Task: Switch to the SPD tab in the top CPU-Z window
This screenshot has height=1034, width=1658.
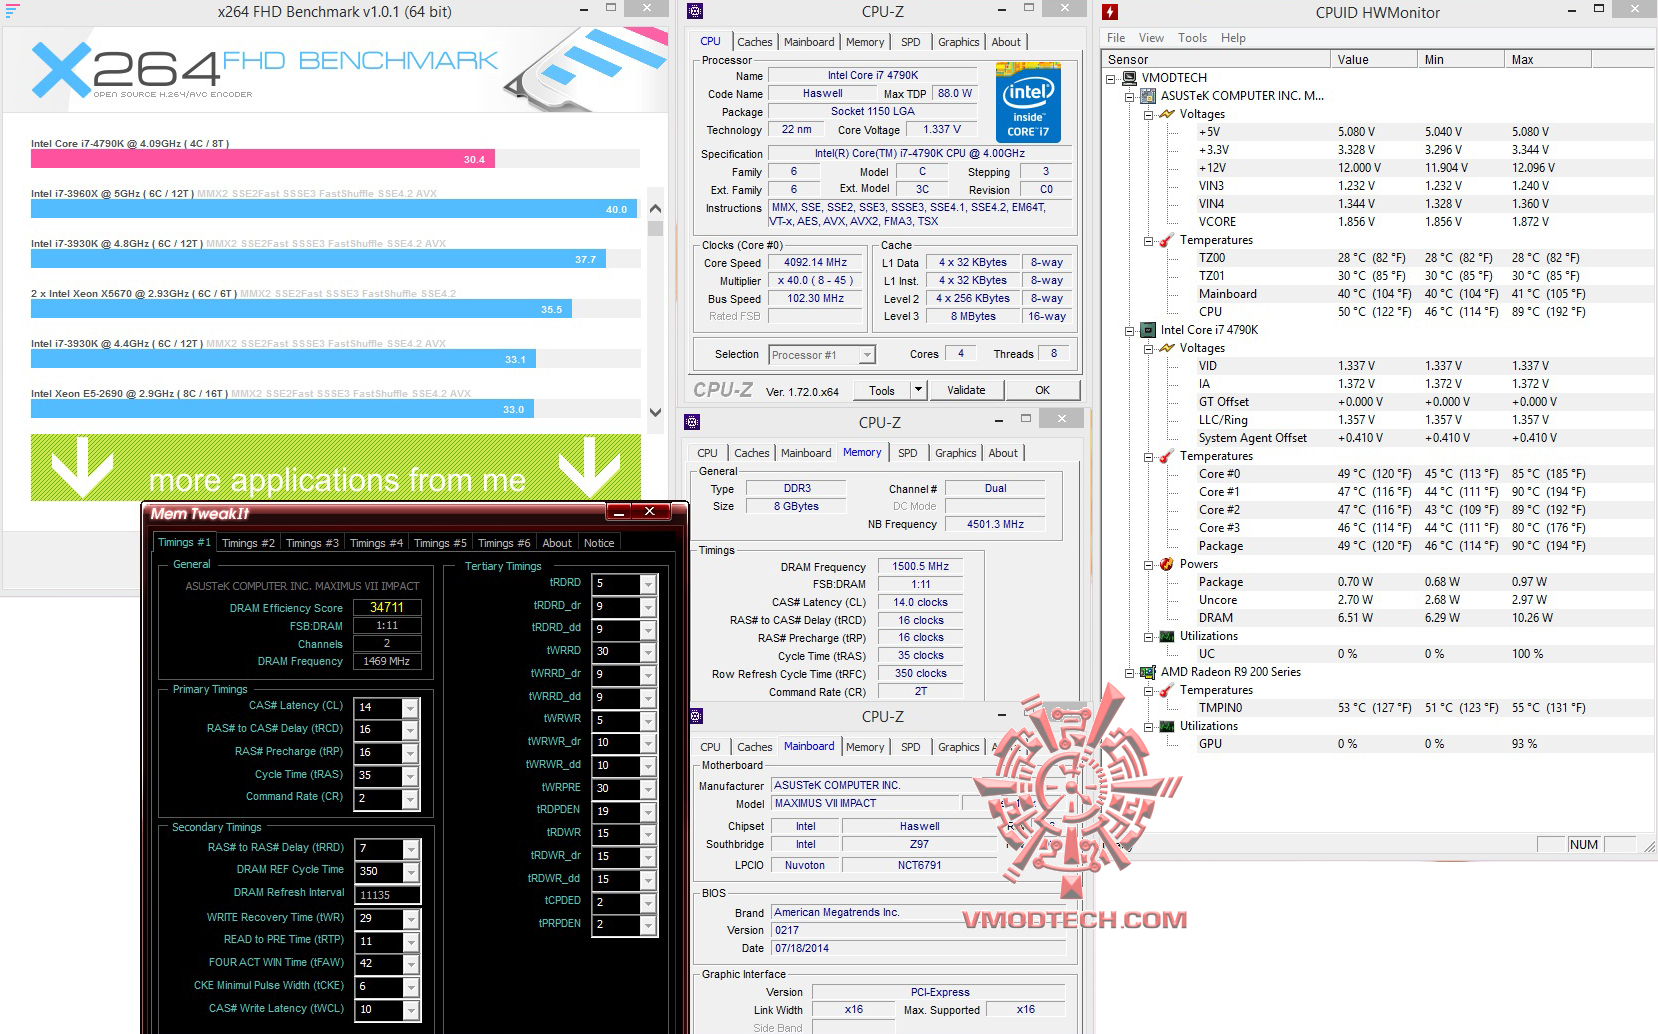Action: click(x=910, y=42)
